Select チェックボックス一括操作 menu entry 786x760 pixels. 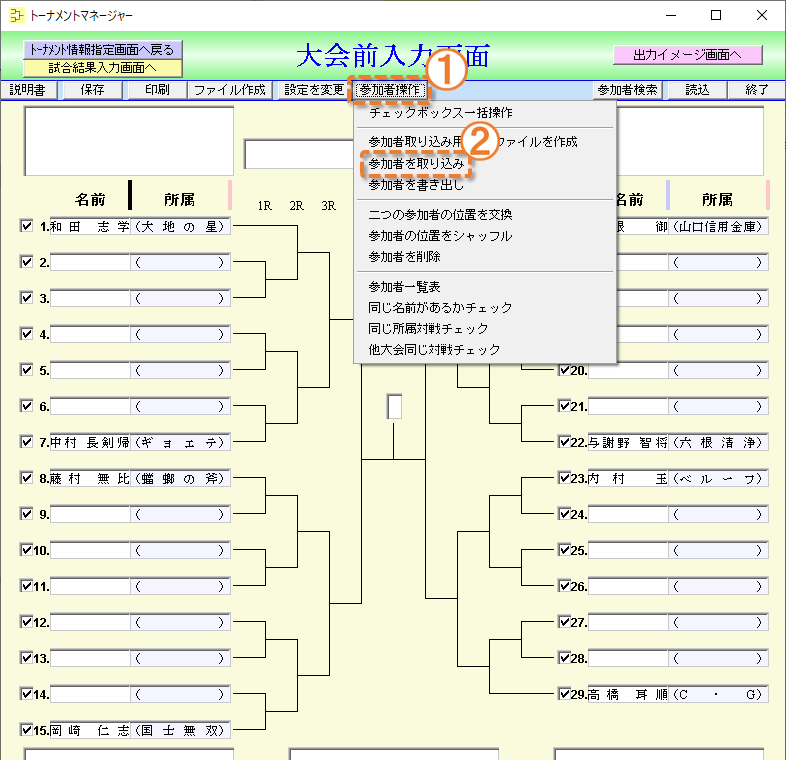pyautogui.click(x=441, y=113)
